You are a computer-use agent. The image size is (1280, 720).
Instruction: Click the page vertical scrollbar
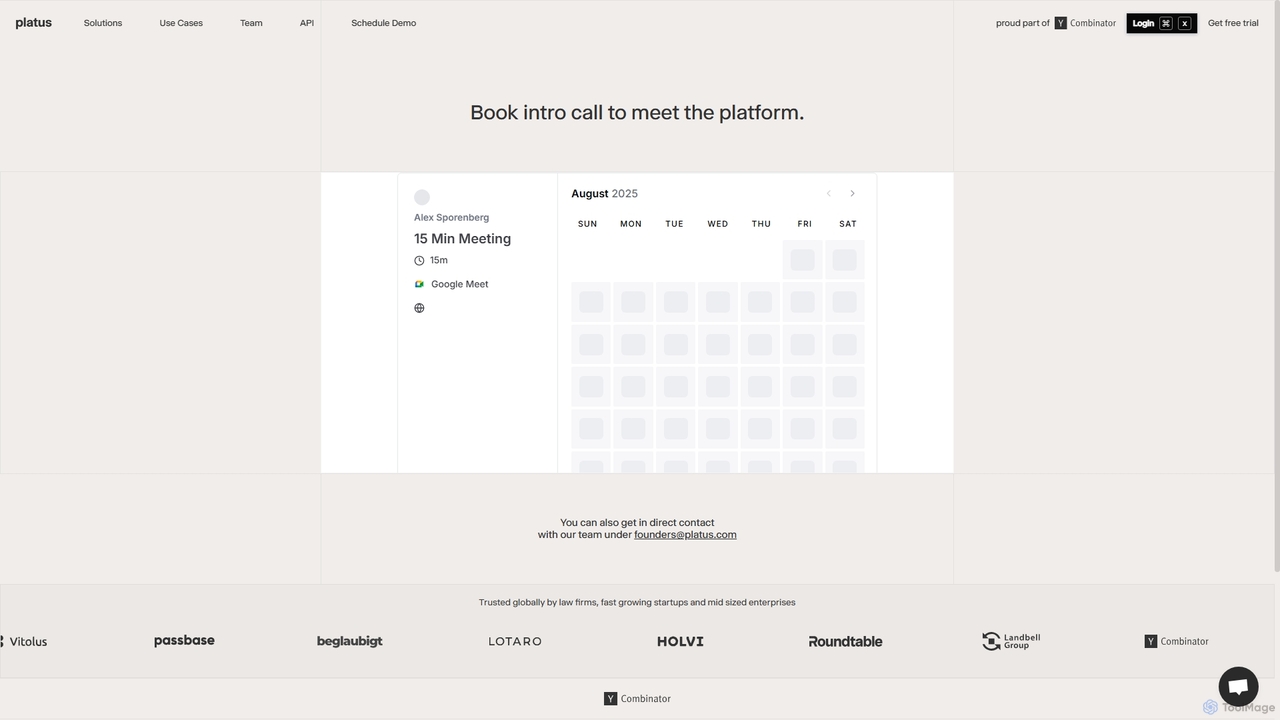pos(1275,285)
